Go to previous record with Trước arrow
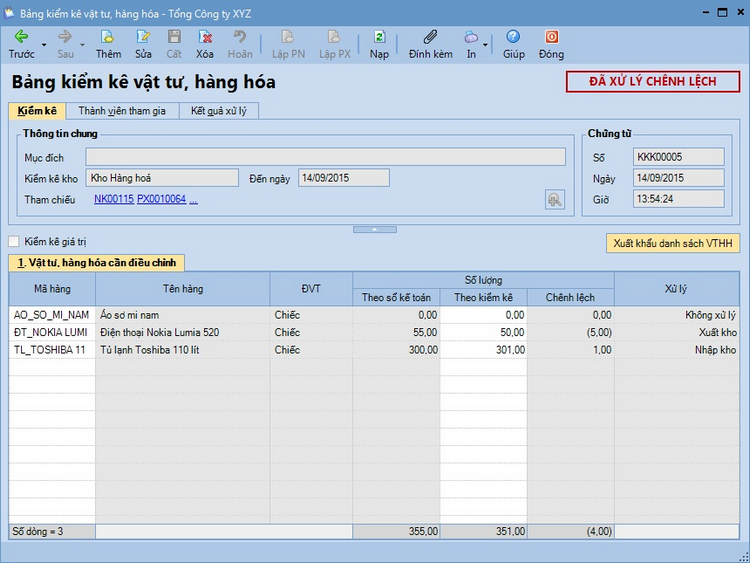 click(x=21, y=37)
